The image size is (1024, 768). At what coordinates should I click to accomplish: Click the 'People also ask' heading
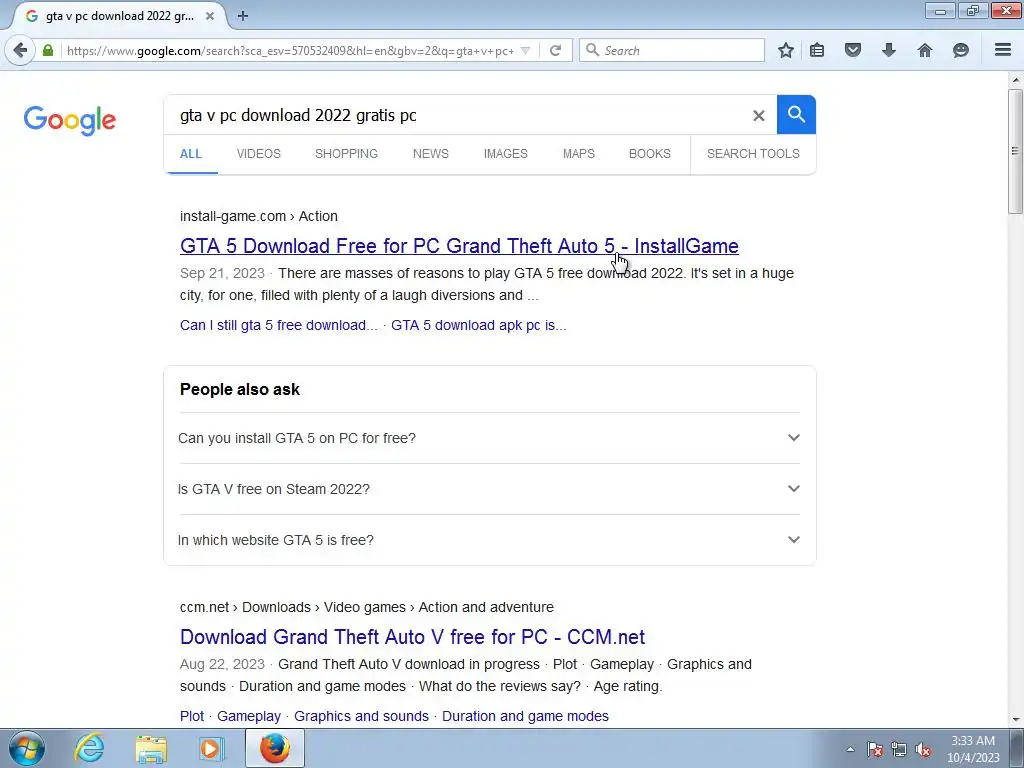coord(240,389)
